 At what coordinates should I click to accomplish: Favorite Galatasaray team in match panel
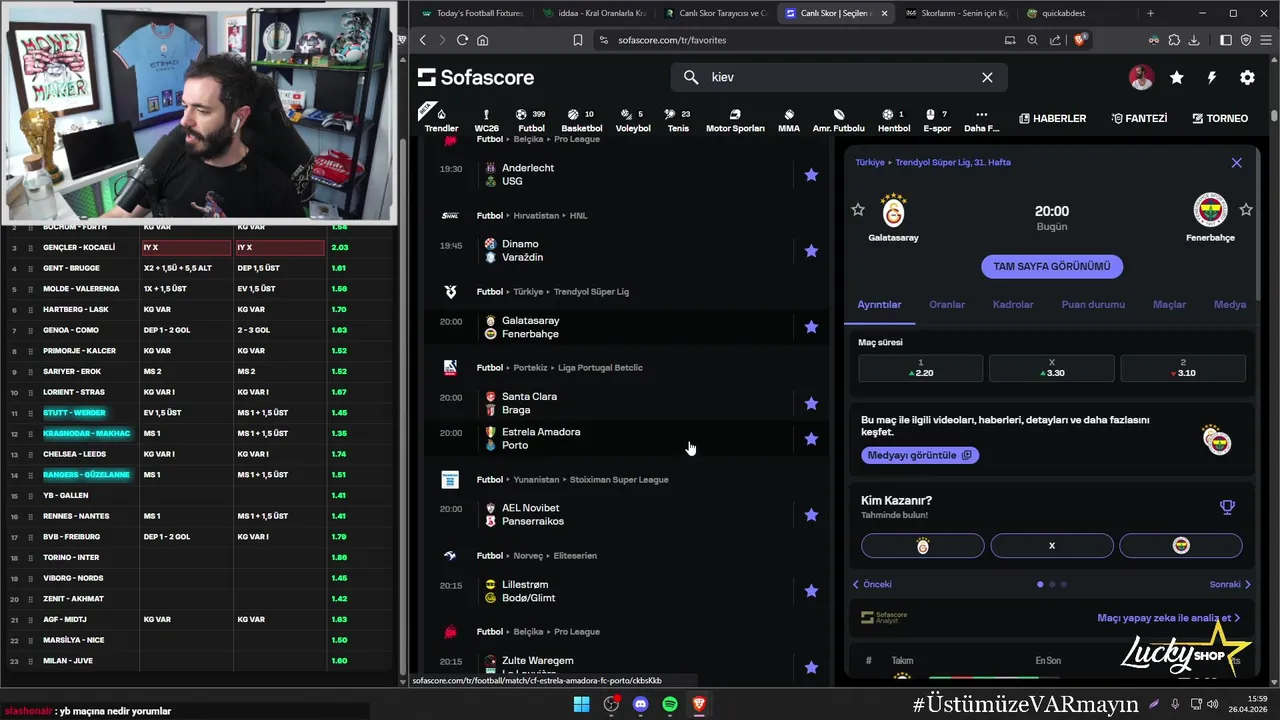858,210
